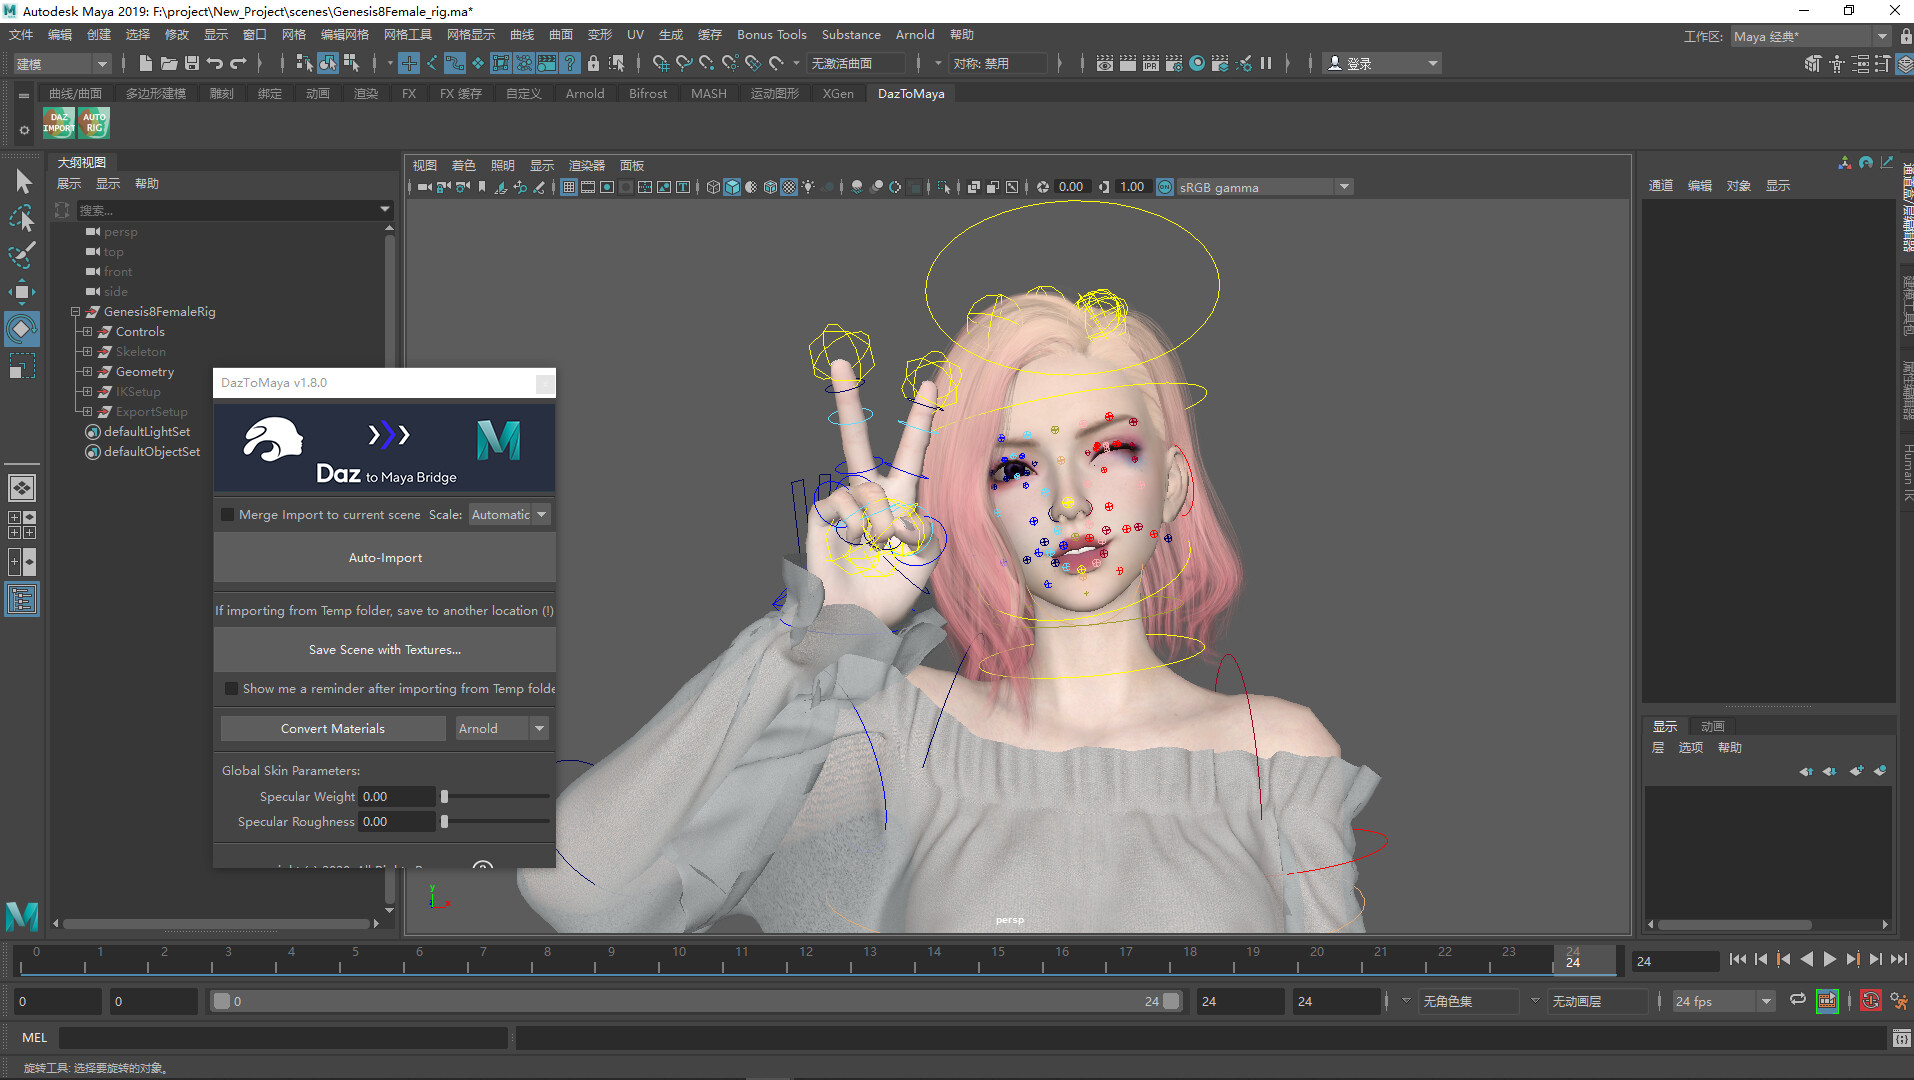Select the Move tool in toolbox
Screen dimensions: 1914x1080
tap(22, 292)
